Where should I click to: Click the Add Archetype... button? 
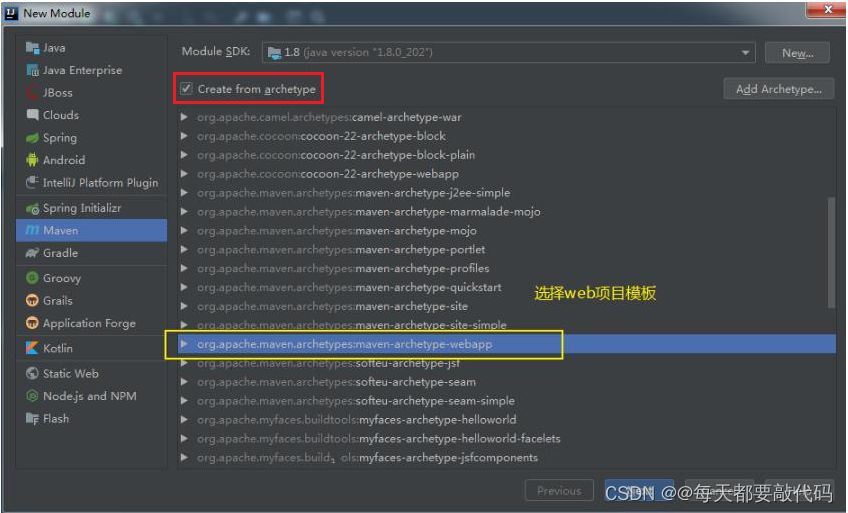(x=779, y=89)
